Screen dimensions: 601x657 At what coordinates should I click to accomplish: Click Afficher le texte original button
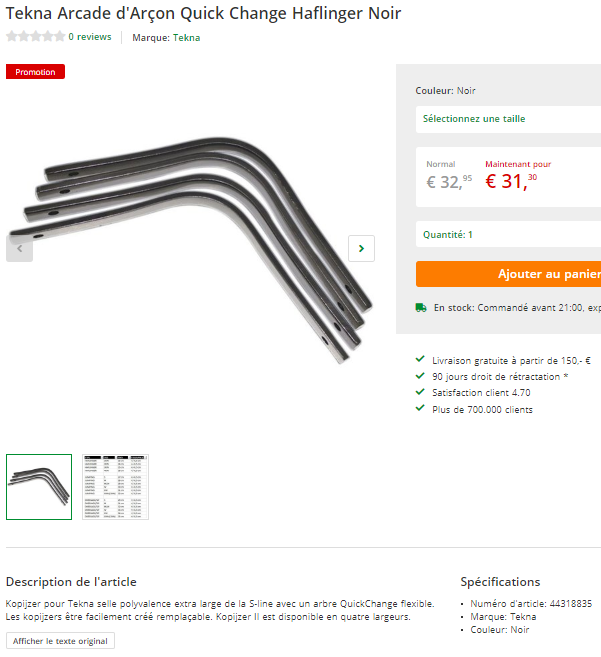point(60,641)
